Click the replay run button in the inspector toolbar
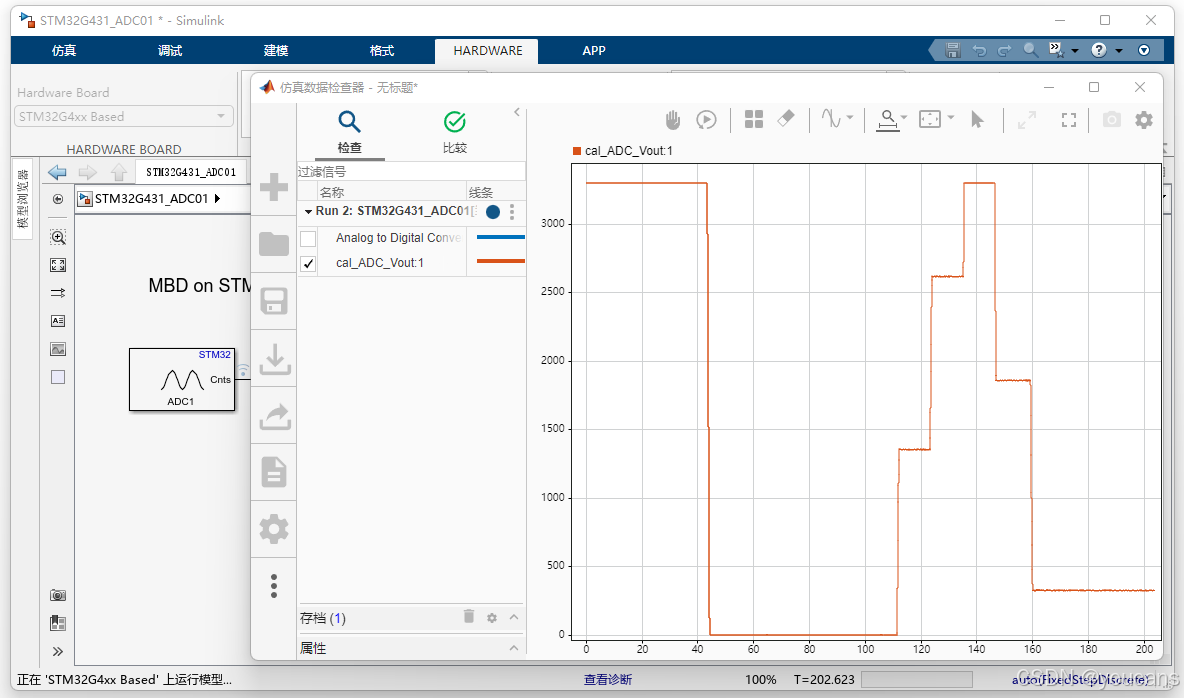This screenshot has height=698, width=1184. [x=706, y=119]
